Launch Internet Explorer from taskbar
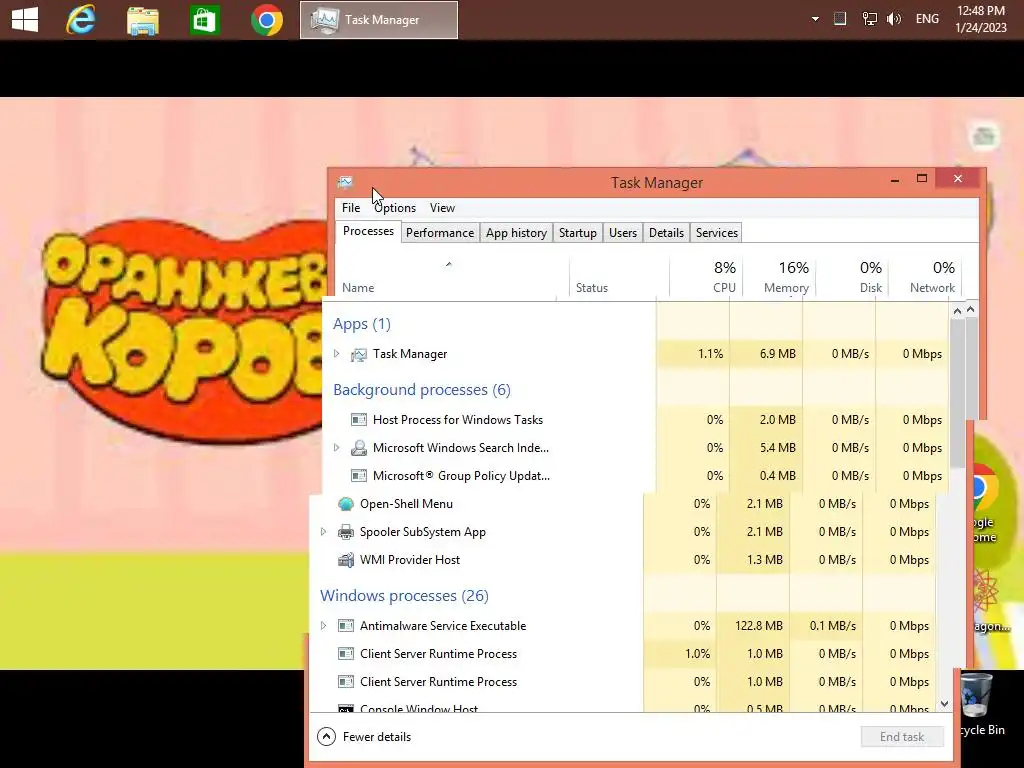Screen dimensions: 1024x768 click(x=81, y=20)
